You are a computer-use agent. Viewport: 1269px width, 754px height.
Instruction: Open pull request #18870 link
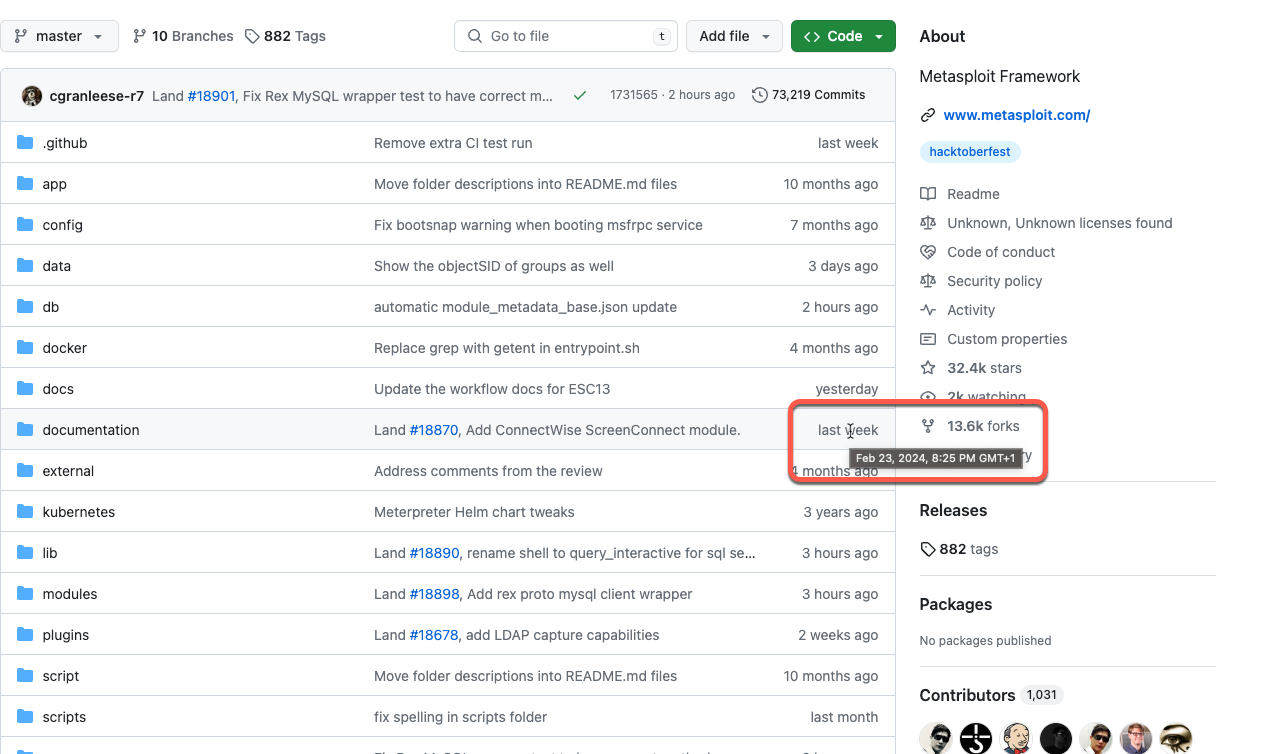(434, 429)
